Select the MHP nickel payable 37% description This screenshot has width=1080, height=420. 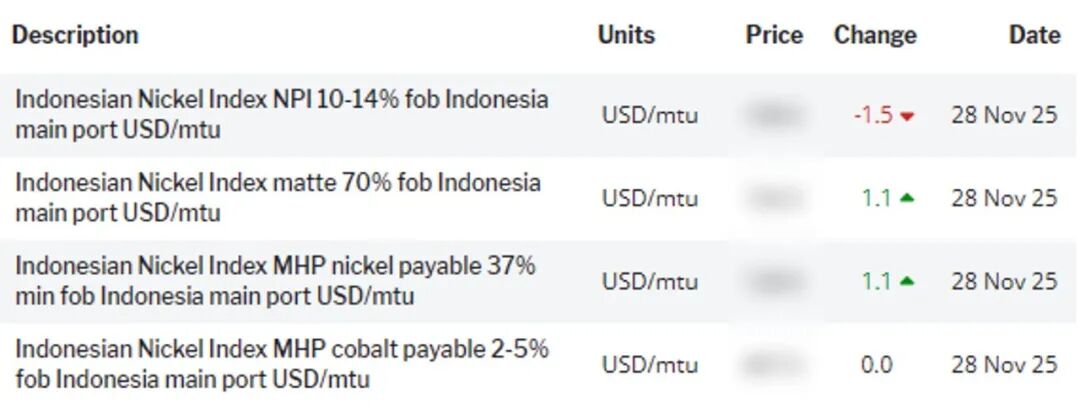[x=275, y=281]
